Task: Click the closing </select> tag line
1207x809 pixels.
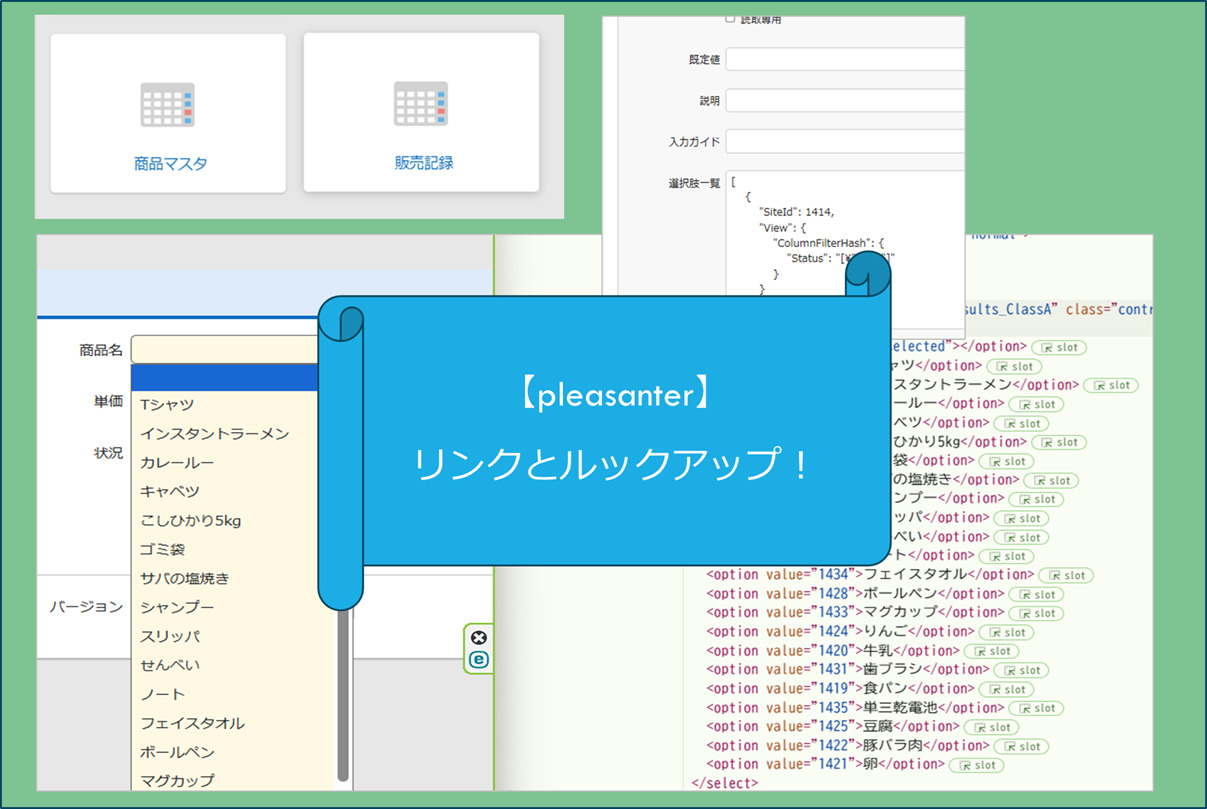Action: click(x=725, y=784)
